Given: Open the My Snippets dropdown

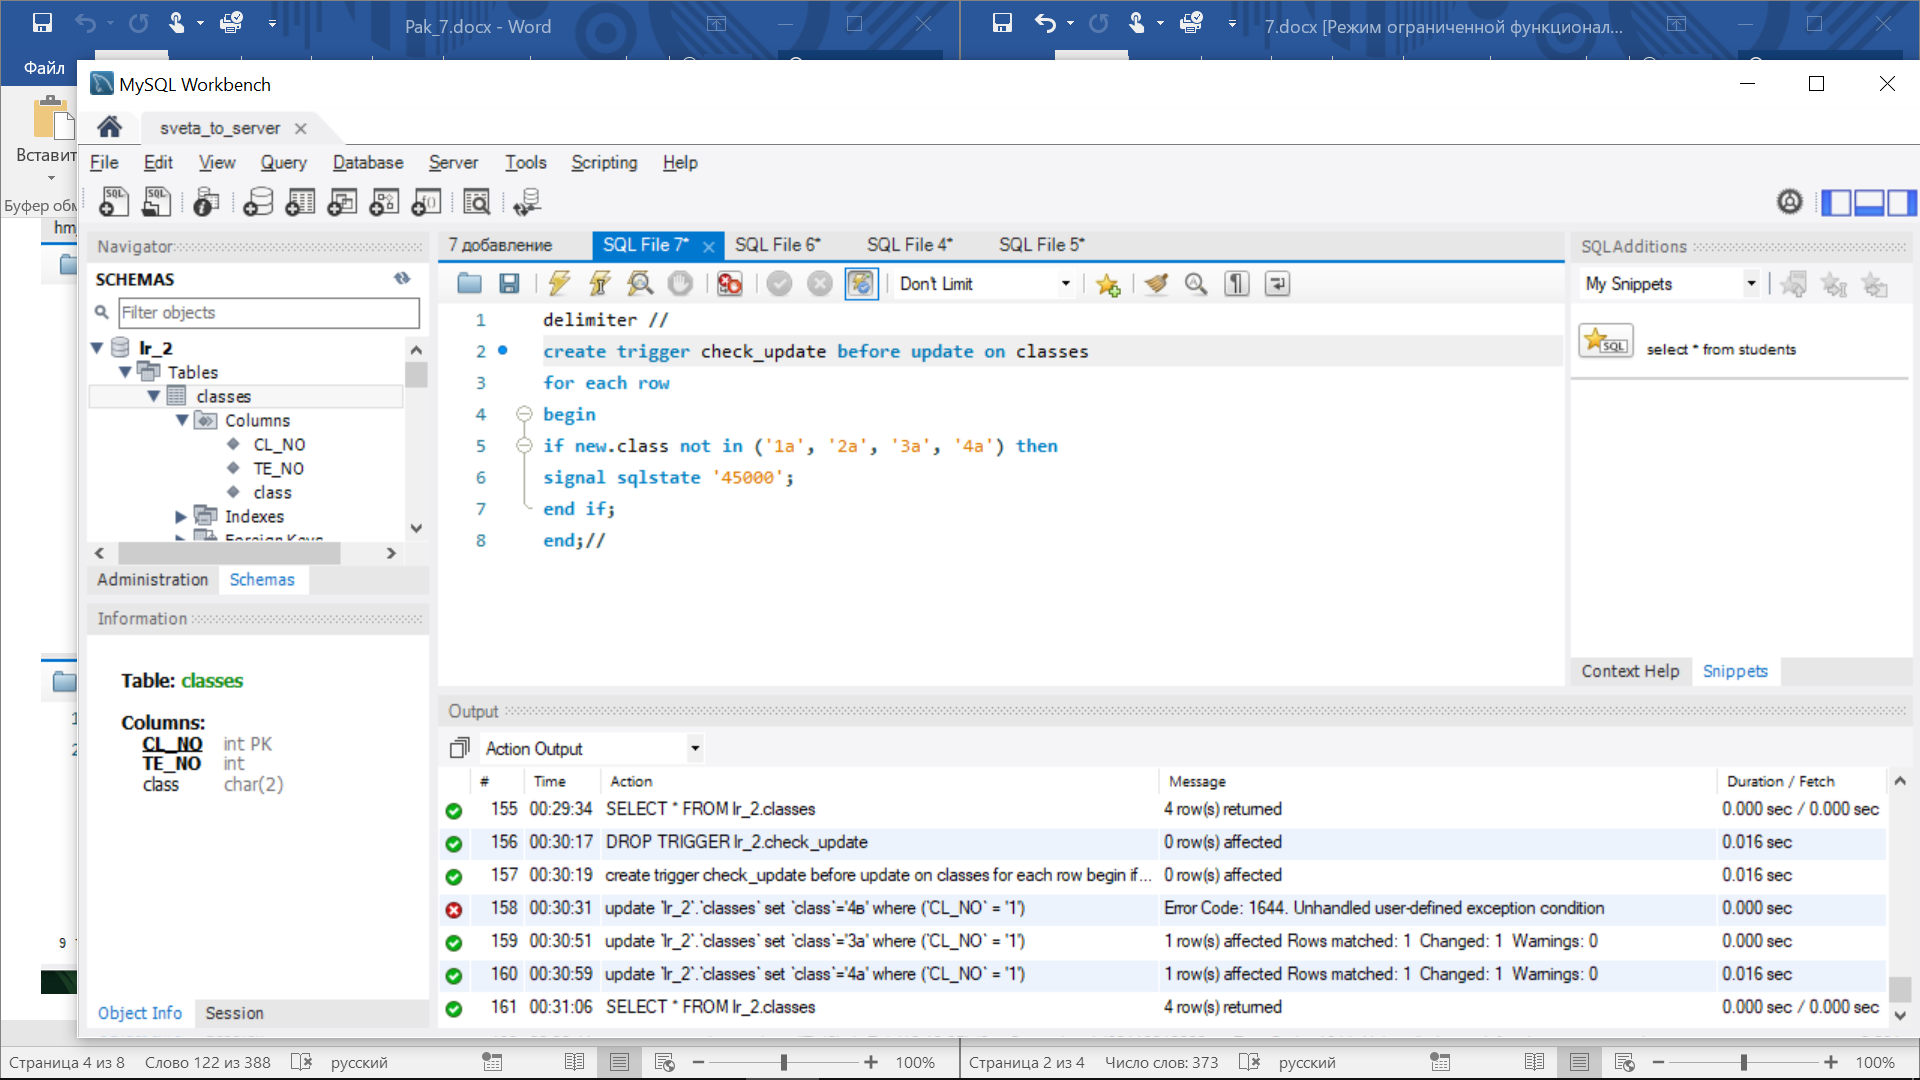Looking at the screenshot, I should tap(1670, 284).
